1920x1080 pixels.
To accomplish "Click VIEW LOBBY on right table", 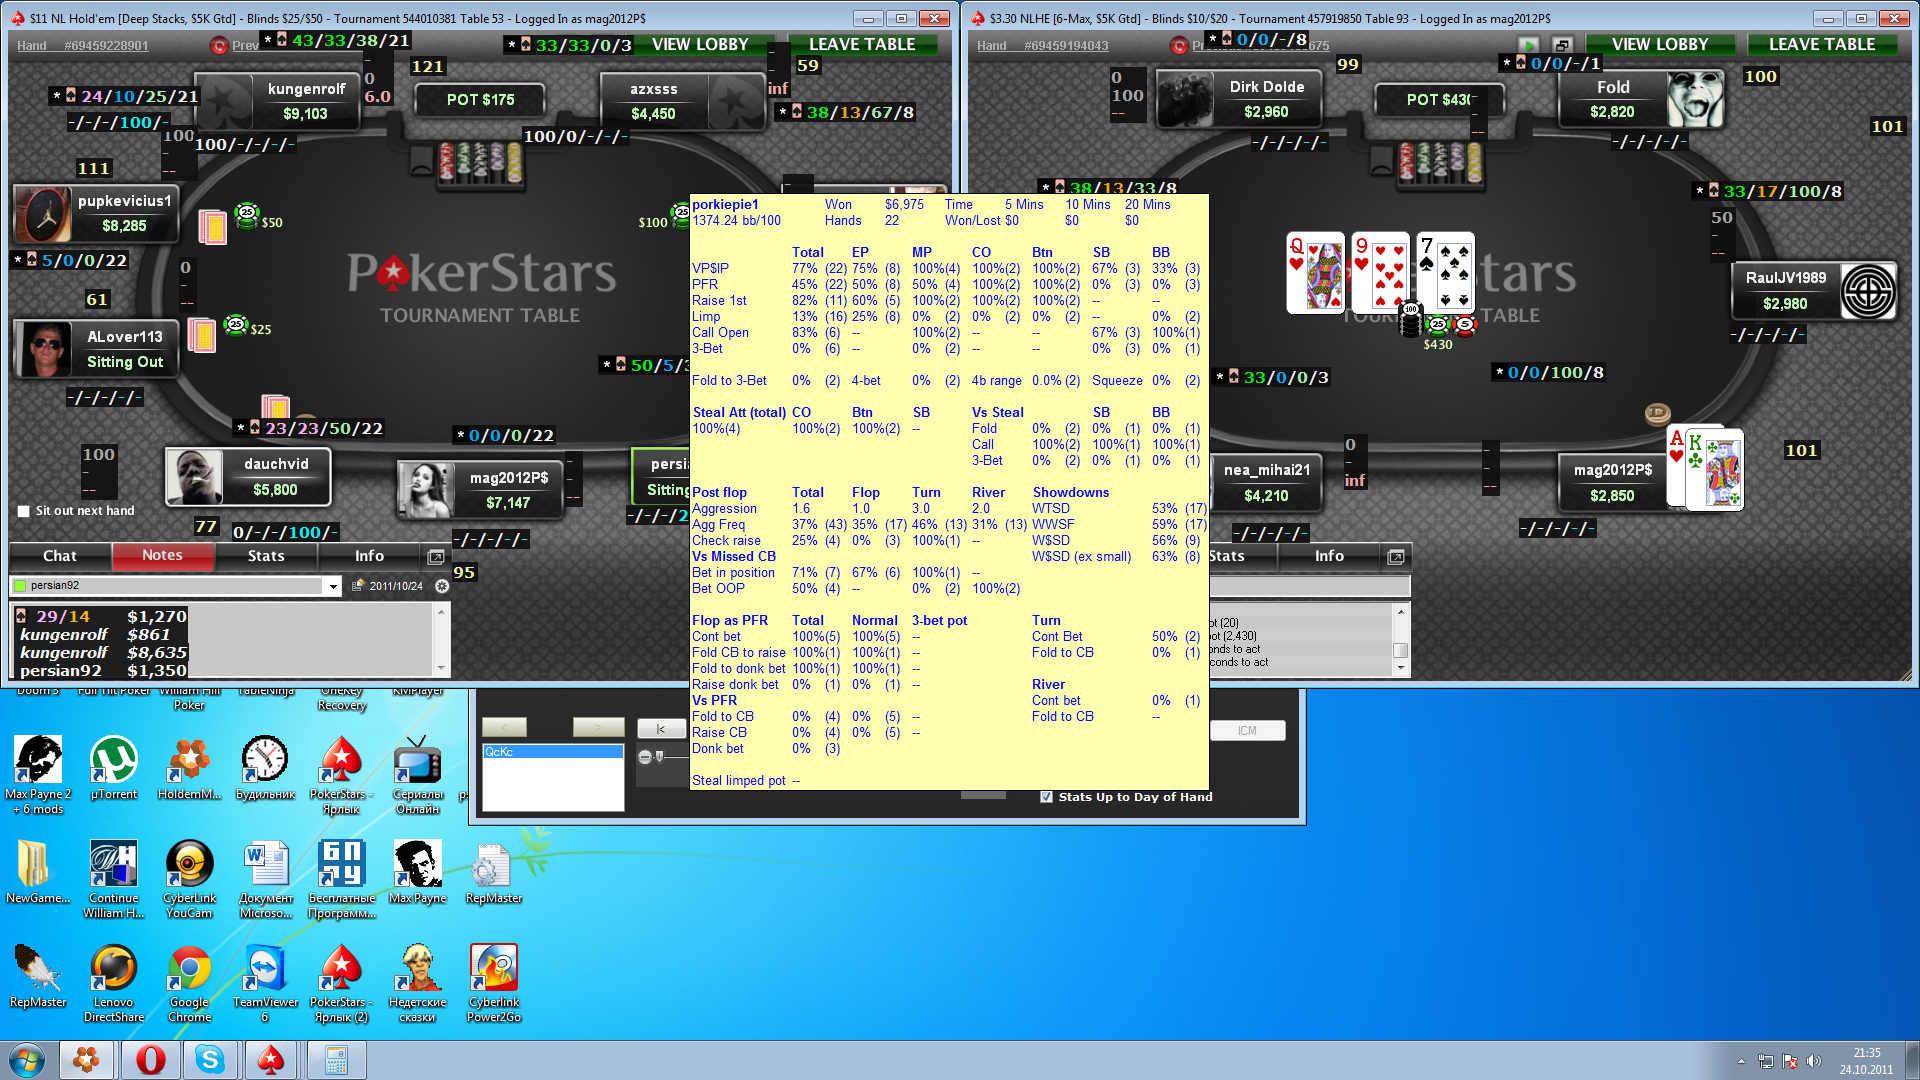I will (1660, 45).
